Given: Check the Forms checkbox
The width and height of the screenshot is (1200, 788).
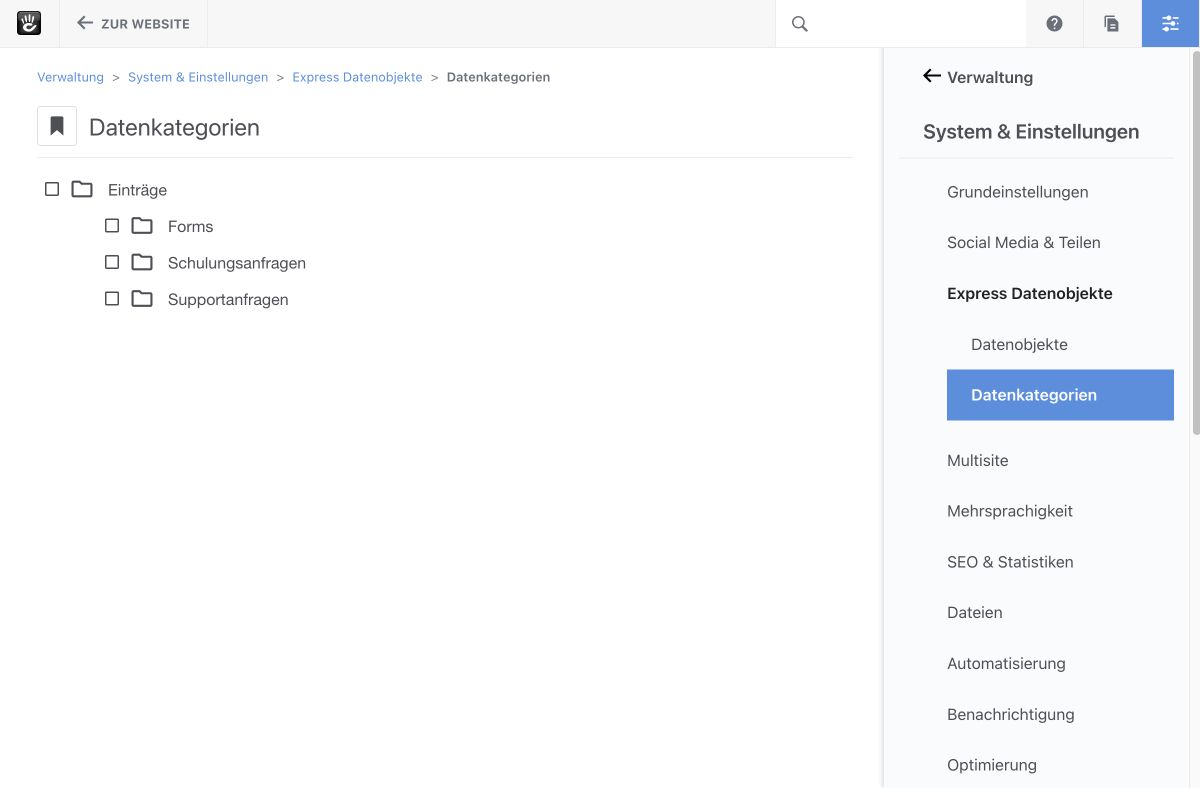Looking at the screenshot, I should point(112,226).
